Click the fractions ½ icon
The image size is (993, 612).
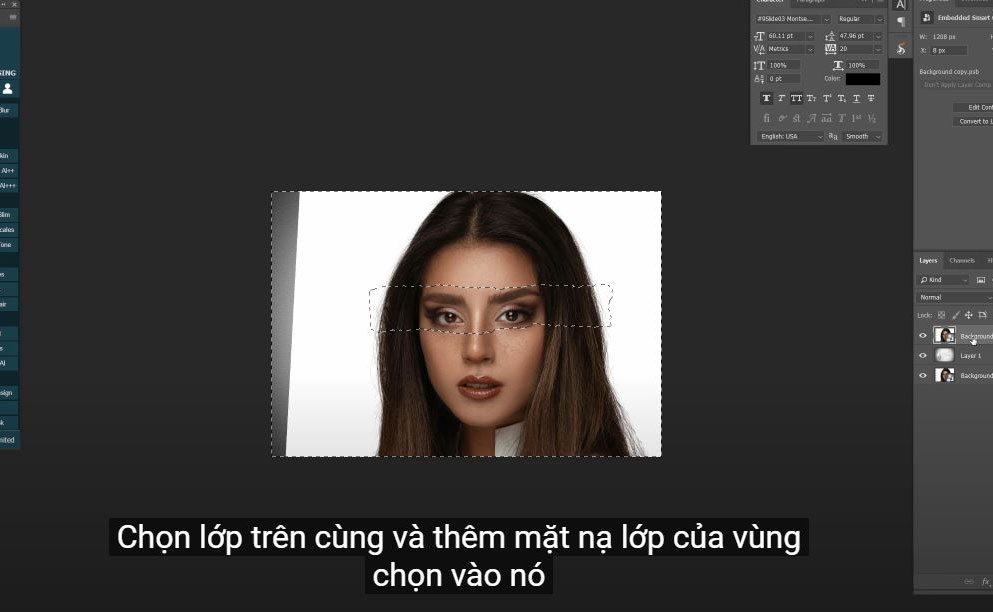[x=871, y=118]
